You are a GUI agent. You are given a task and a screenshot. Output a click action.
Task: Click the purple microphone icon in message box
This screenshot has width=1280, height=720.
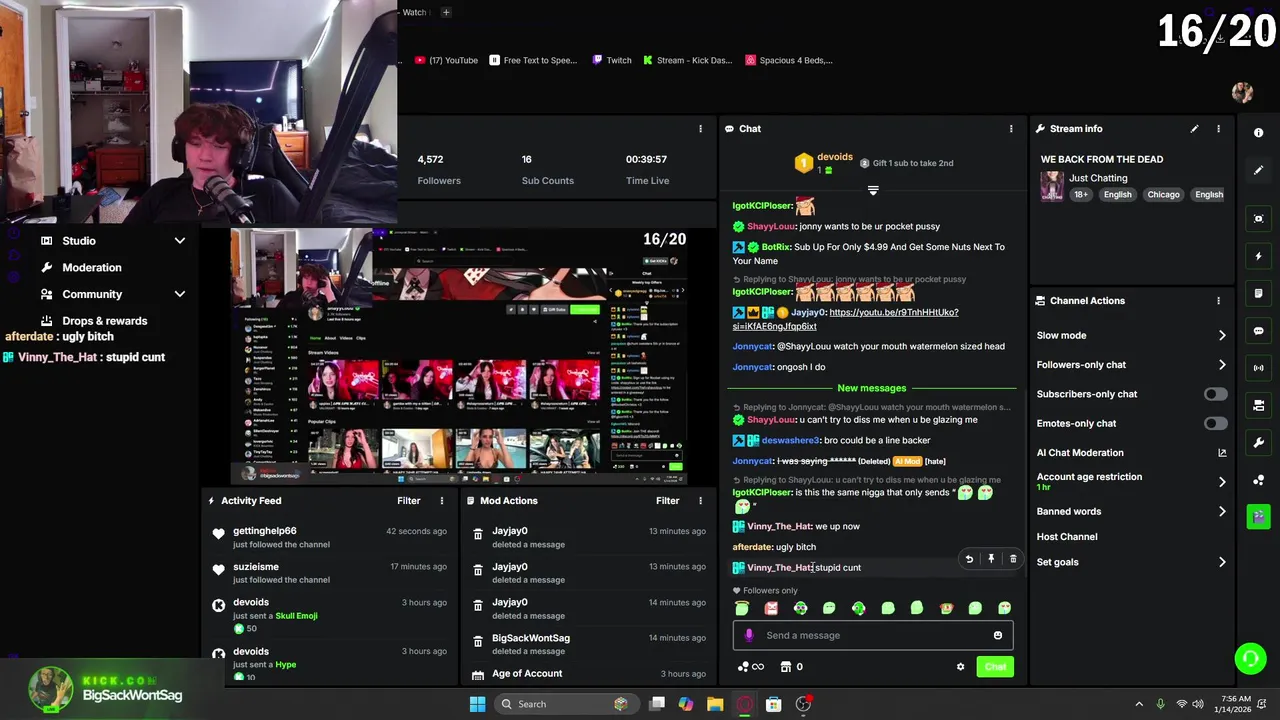click(x=749, y=635)
